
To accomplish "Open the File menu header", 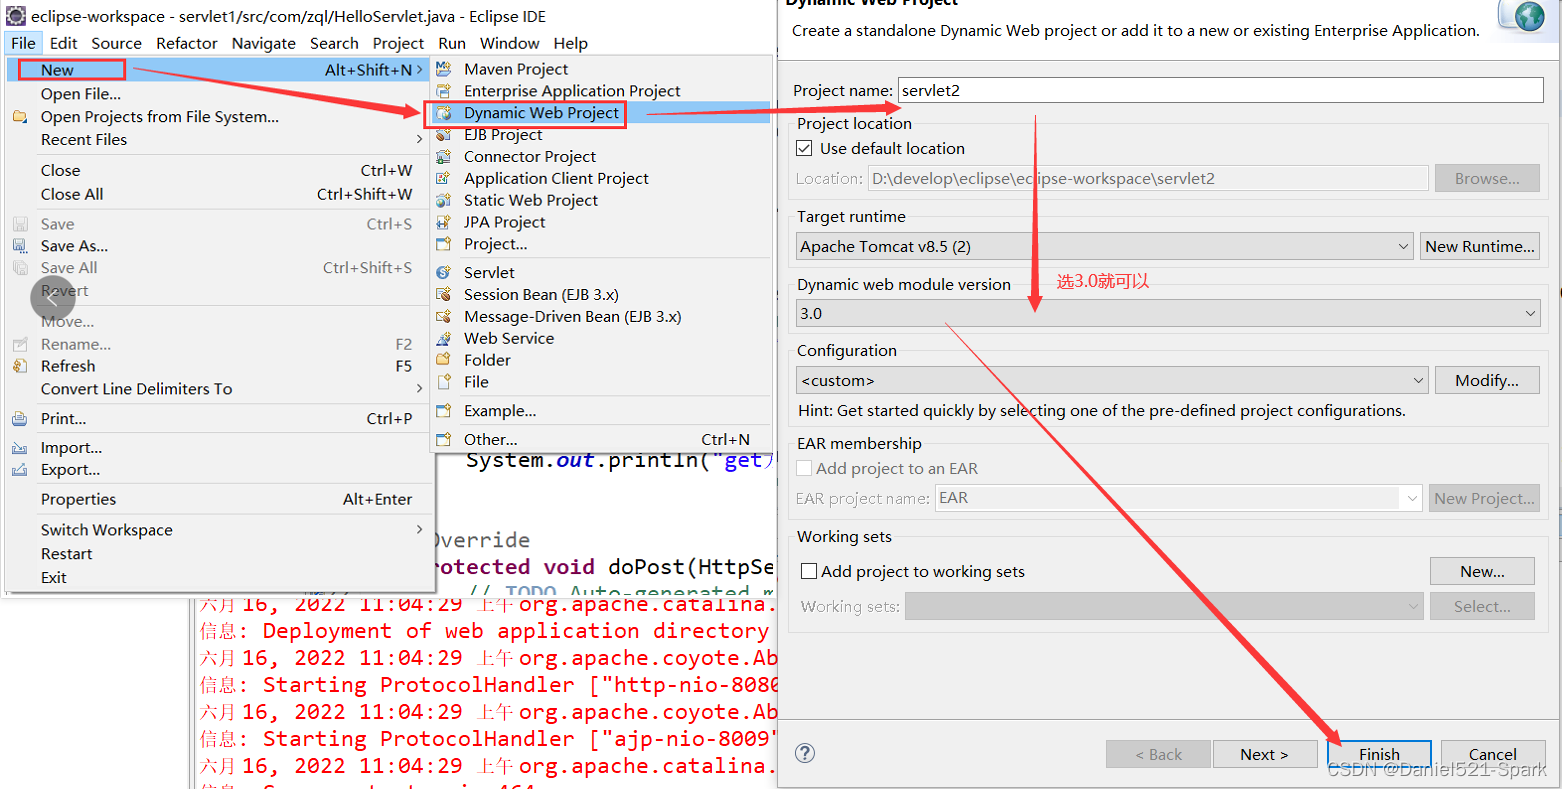I will coord(23,43).
